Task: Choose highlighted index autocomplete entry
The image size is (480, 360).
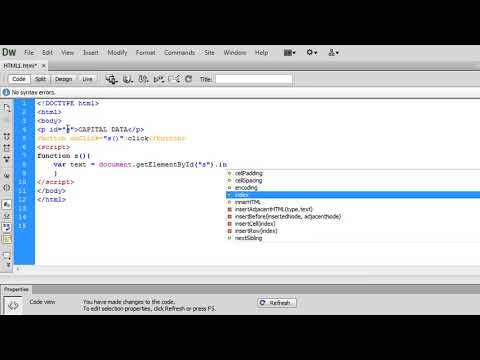Action: coord(353,195)
